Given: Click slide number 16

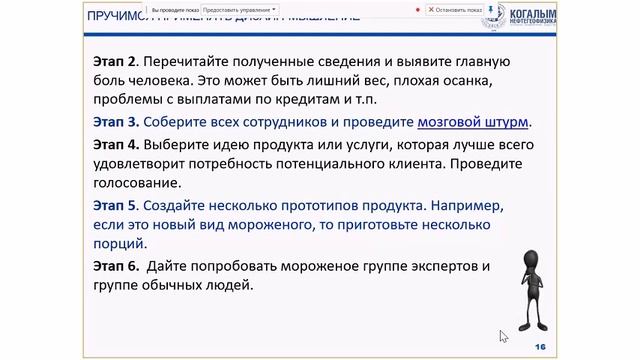Looking at the screenshot, I should 540,347.
